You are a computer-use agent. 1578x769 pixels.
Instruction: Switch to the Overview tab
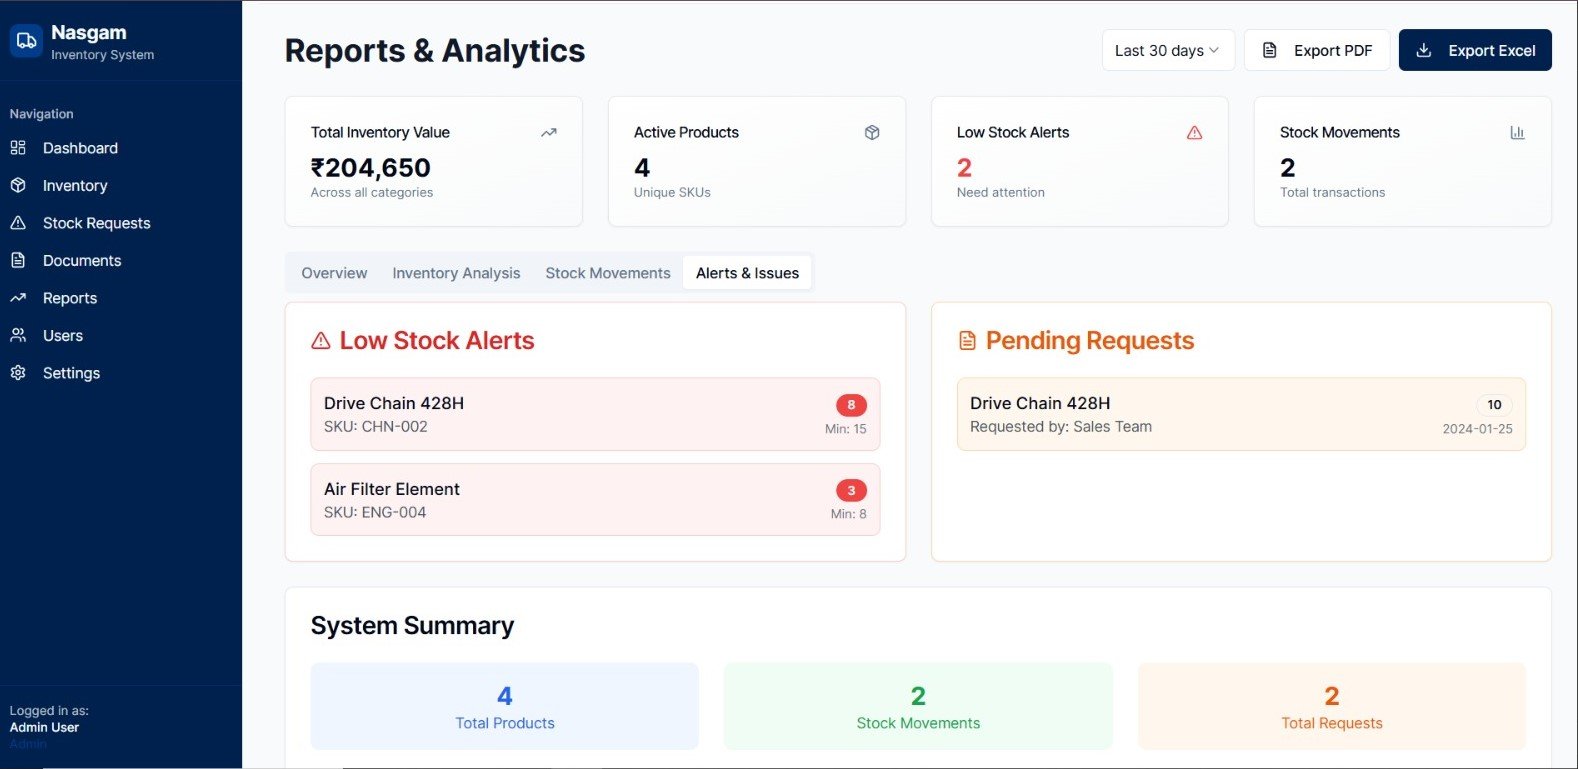[334, 273]
